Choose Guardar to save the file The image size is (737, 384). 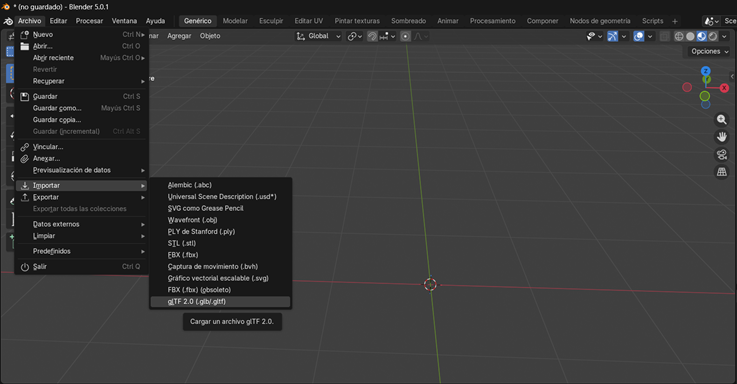click(82, 96)
